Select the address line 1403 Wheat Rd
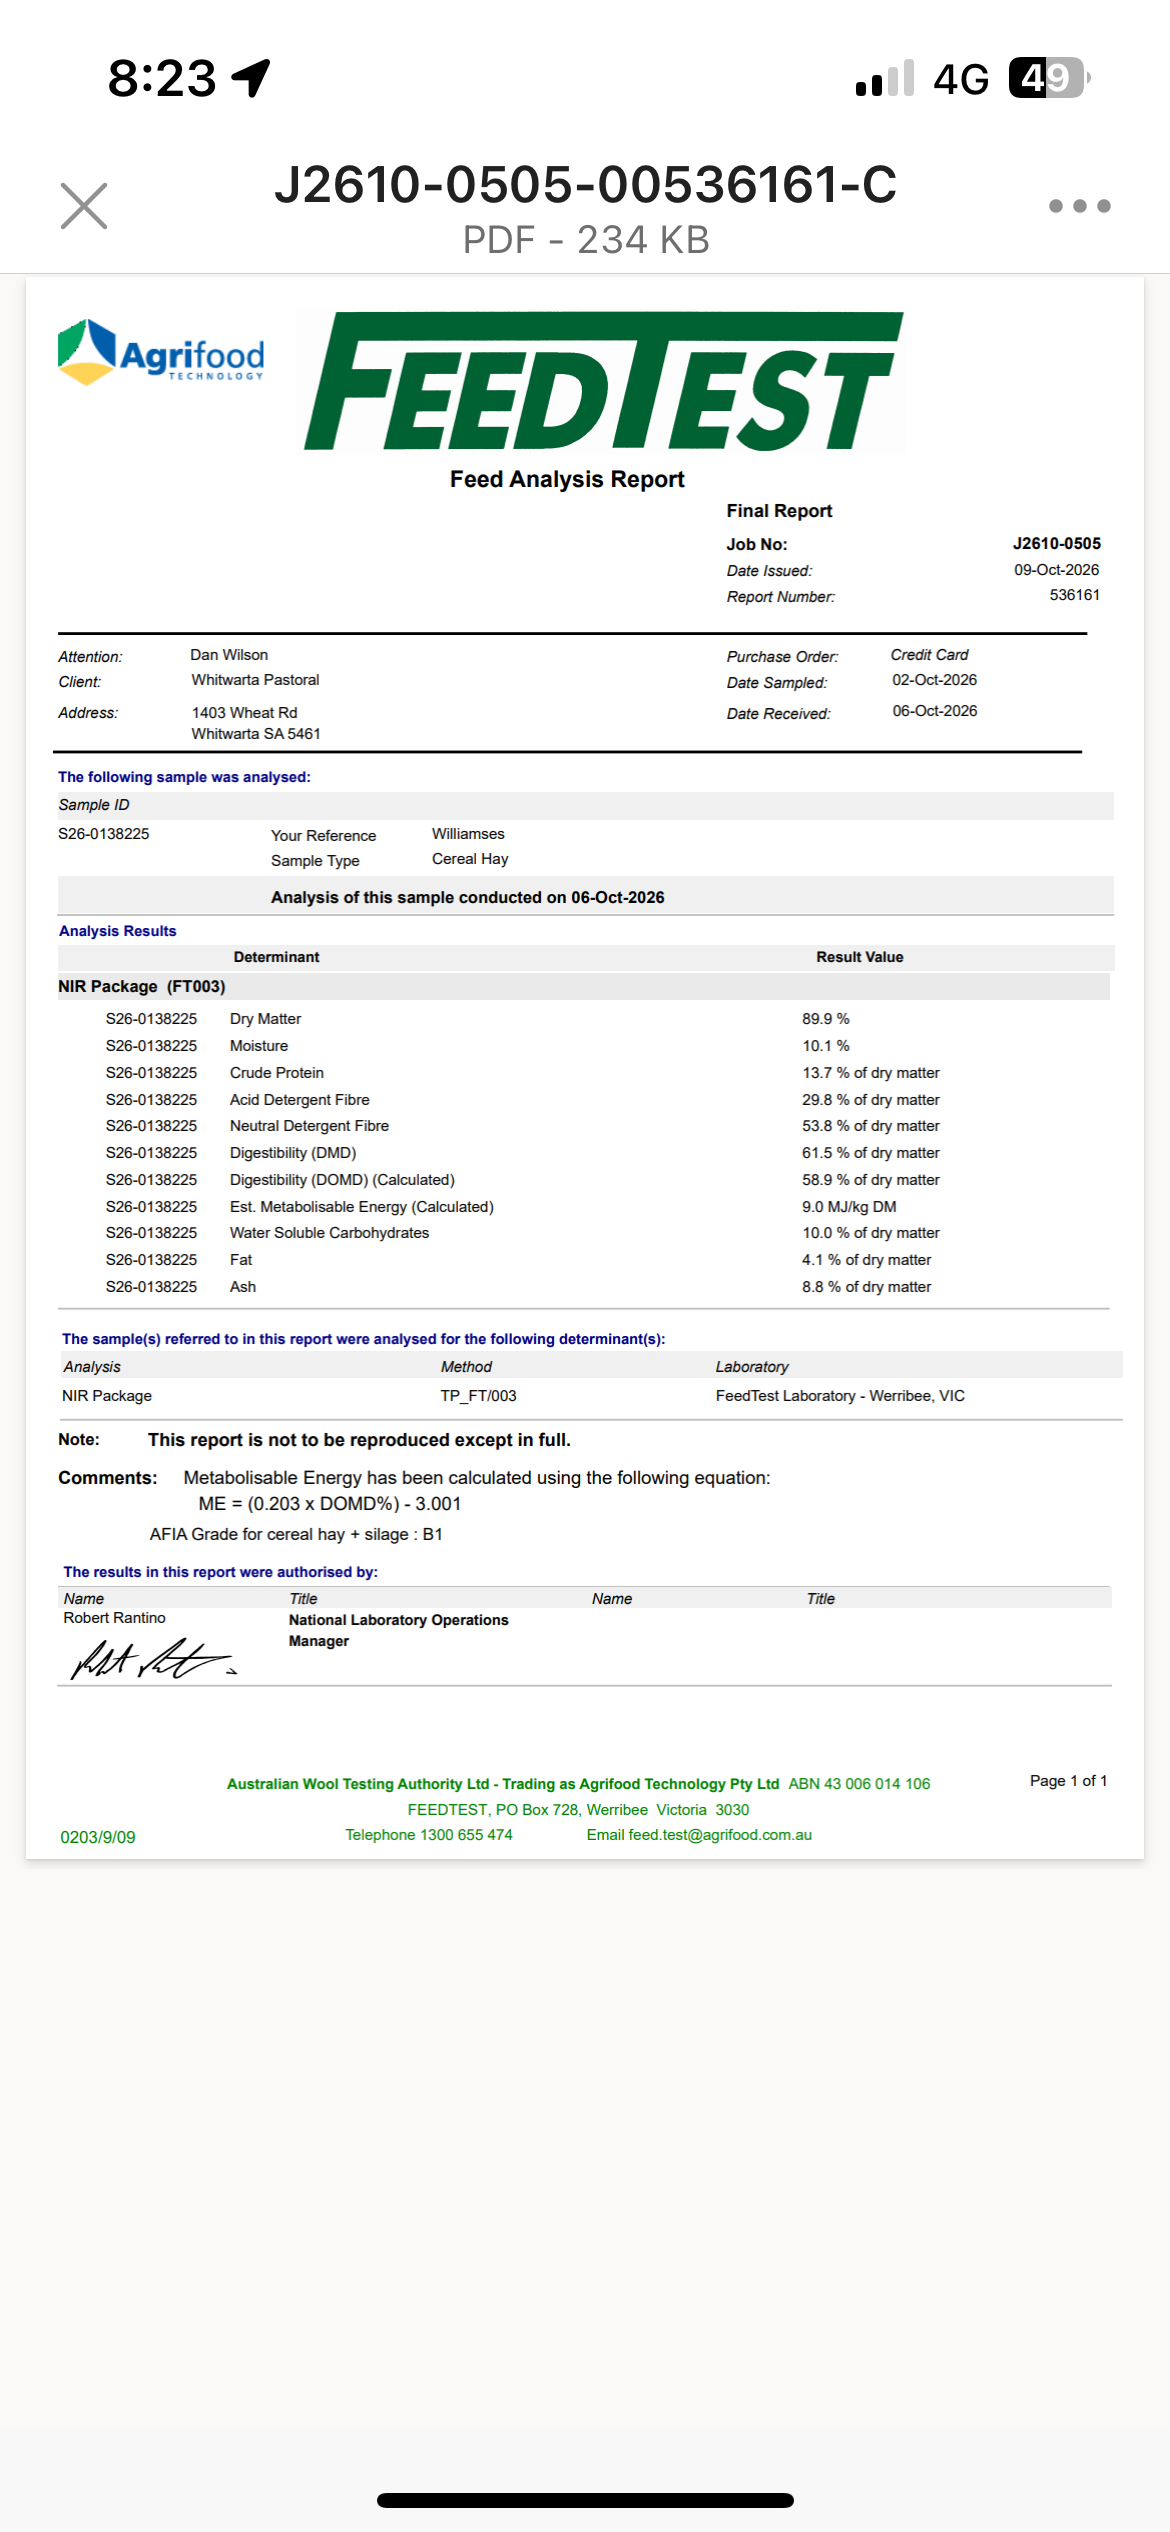The image size is (1170, 2532). 244,713
